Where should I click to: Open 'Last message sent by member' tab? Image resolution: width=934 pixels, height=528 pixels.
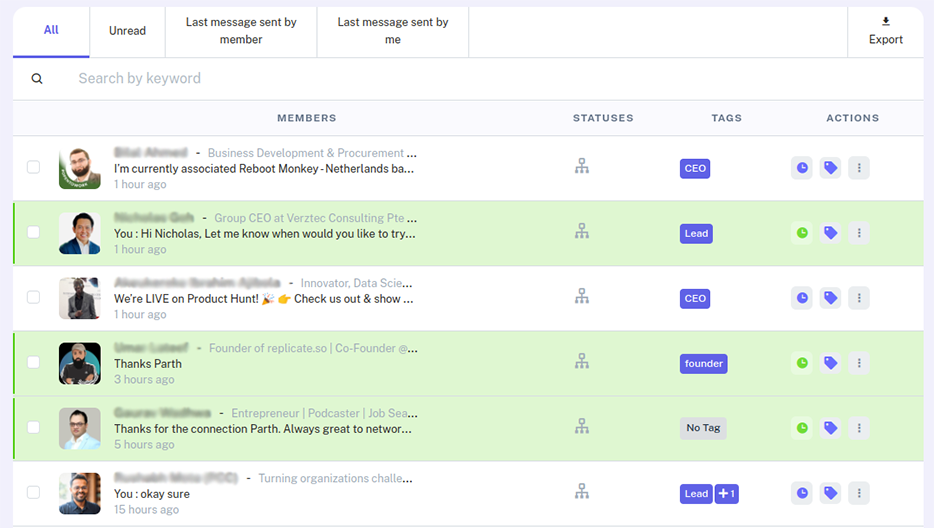241,31
